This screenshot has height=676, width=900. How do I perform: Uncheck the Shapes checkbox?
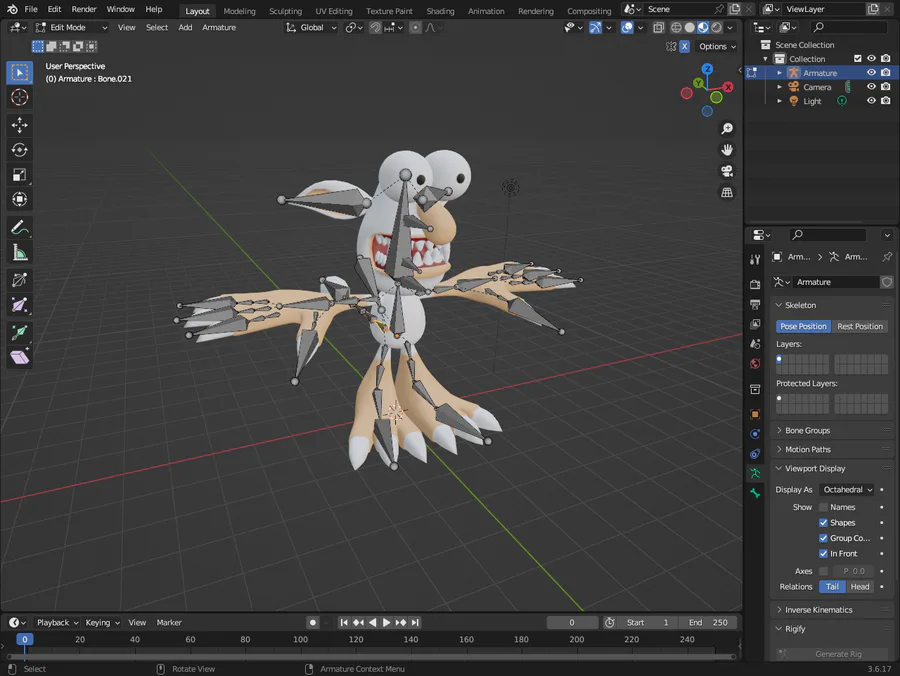pos(823,523)
